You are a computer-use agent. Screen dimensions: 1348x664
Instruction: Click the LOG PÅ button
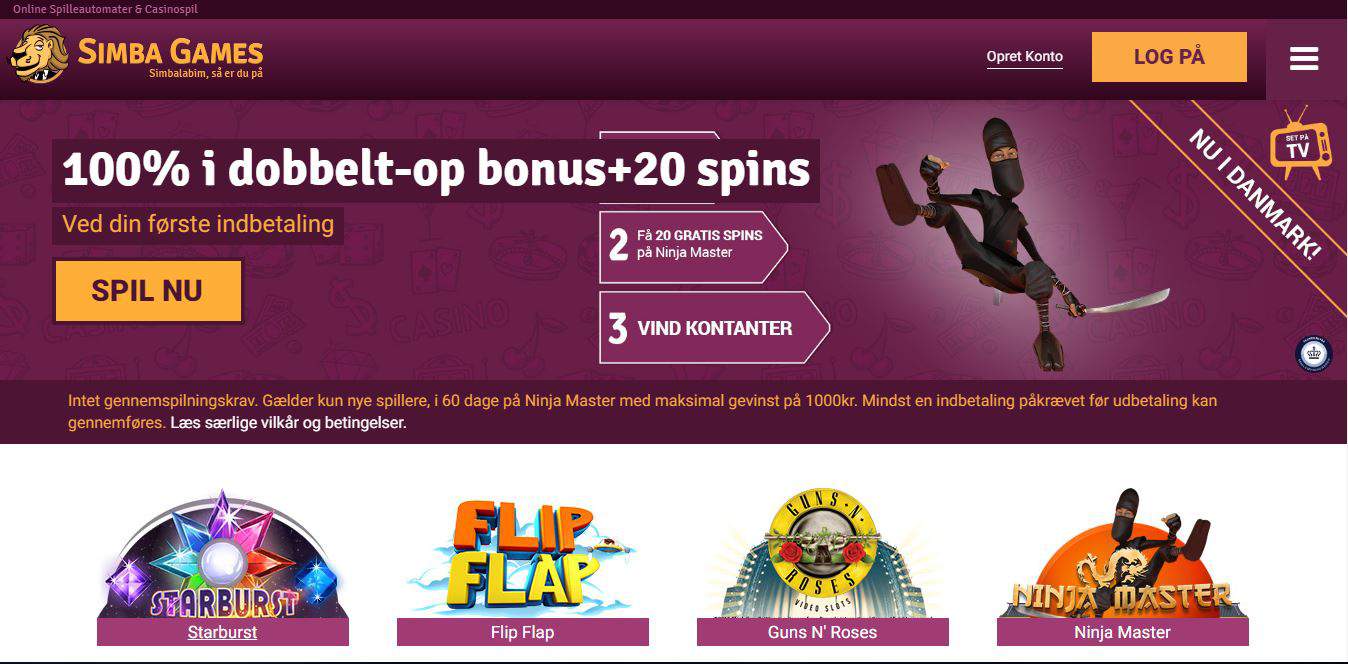pos(1169,57)
